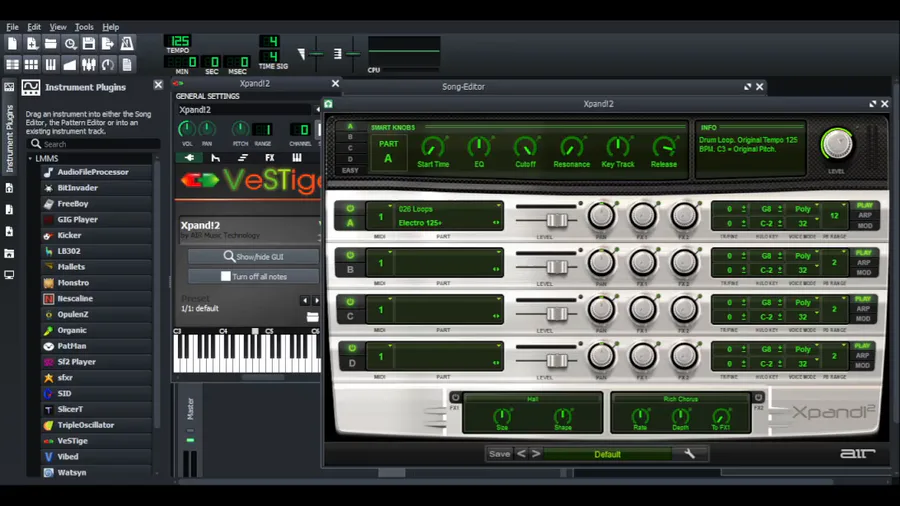Screen dimensions: 900x506
Task: Create a new project with the toolbar icon
Action: (x=13, y=44)
